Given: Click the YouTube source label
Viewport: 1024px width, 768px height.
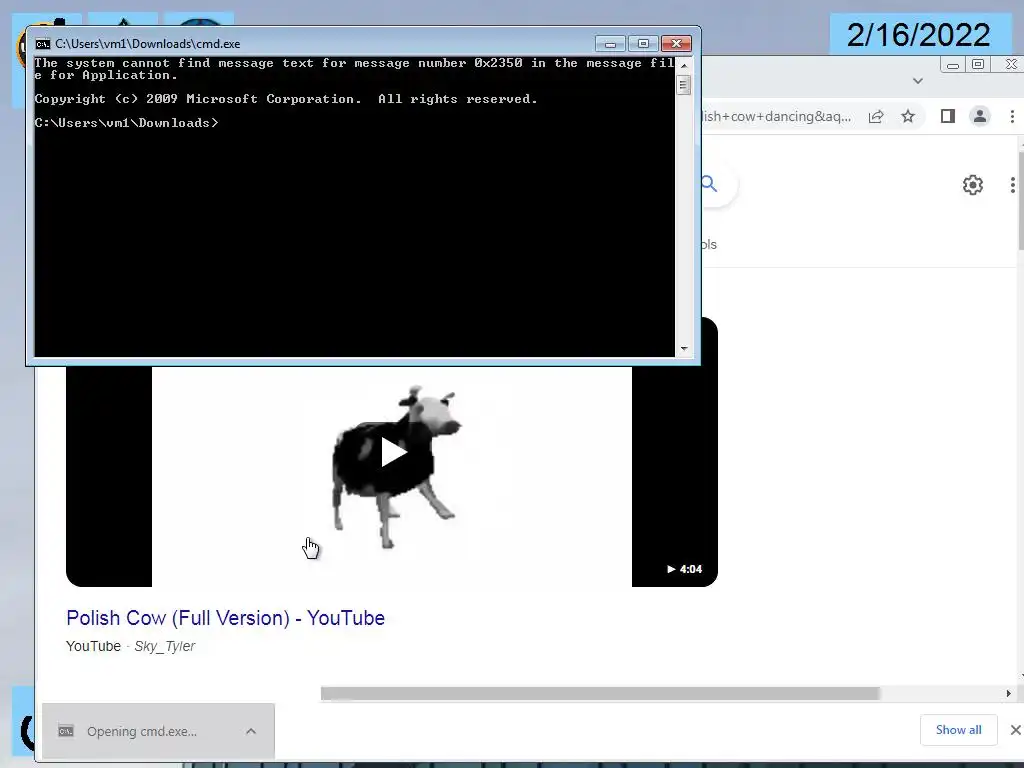Looking at the screenshot, I should pos(93,646).
